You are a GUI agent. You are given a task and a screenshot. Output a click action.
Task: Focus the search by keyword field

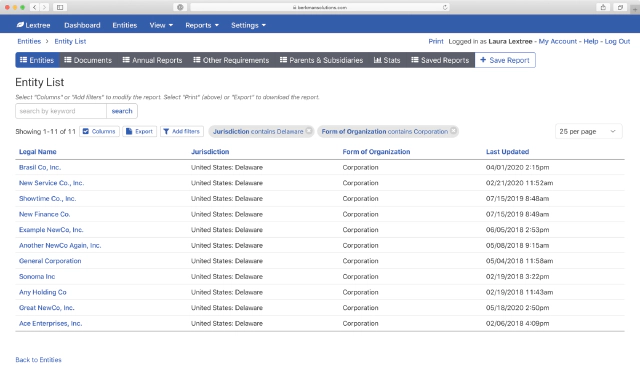pos(61,111)
